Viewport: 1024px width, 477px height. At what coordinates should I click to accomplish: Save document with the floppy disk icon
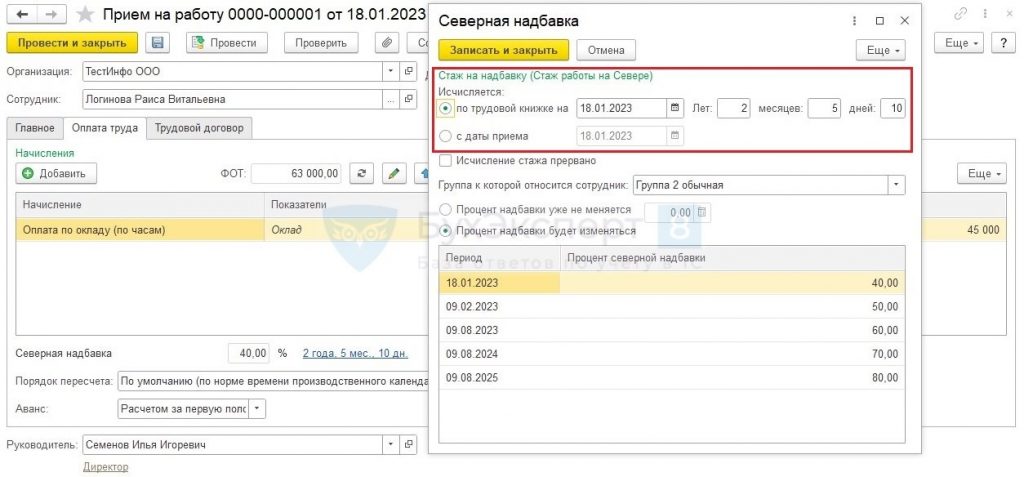pyautogui.click(x=157, y=43)
